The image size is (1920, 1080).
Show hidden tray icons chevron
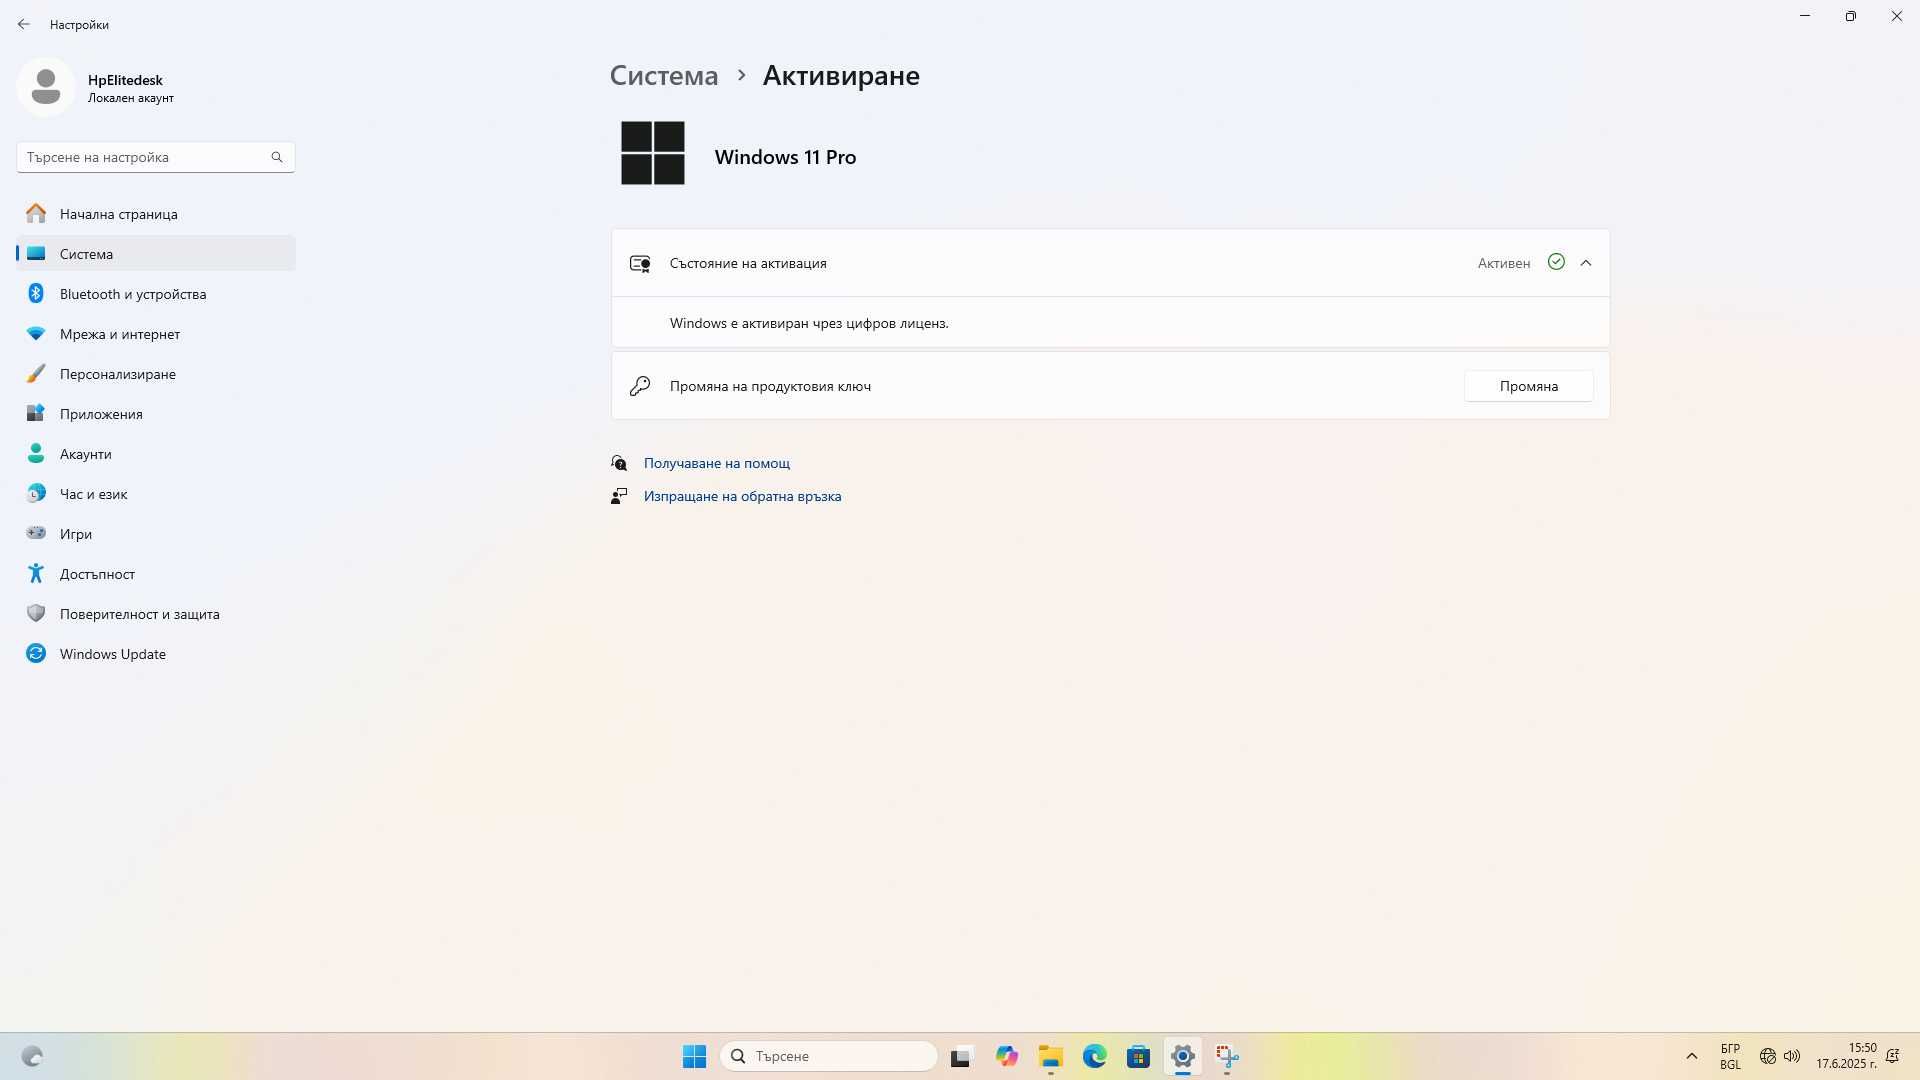pos(1692,1056)
